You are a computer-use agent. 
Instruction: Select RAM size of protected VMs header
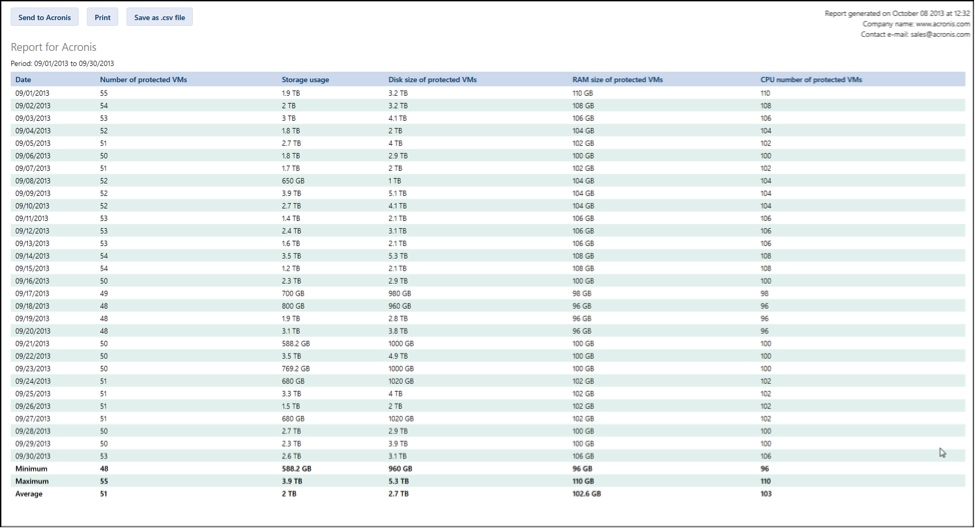(x=617, y=80)
